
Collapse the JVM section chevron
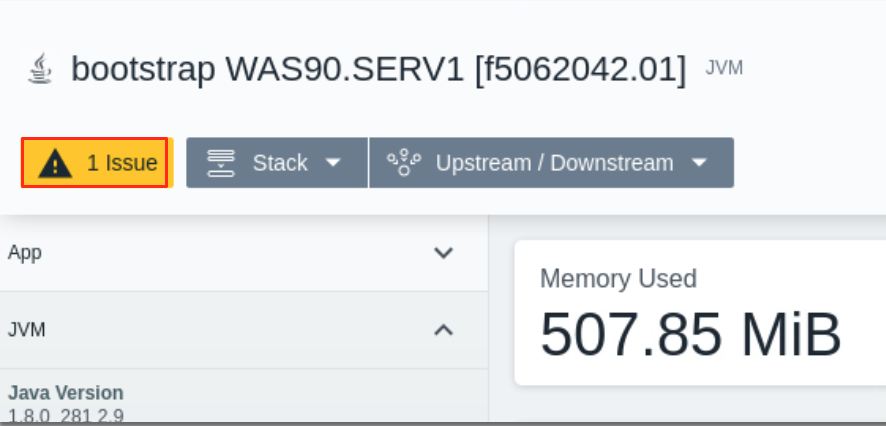pos(443,330)
